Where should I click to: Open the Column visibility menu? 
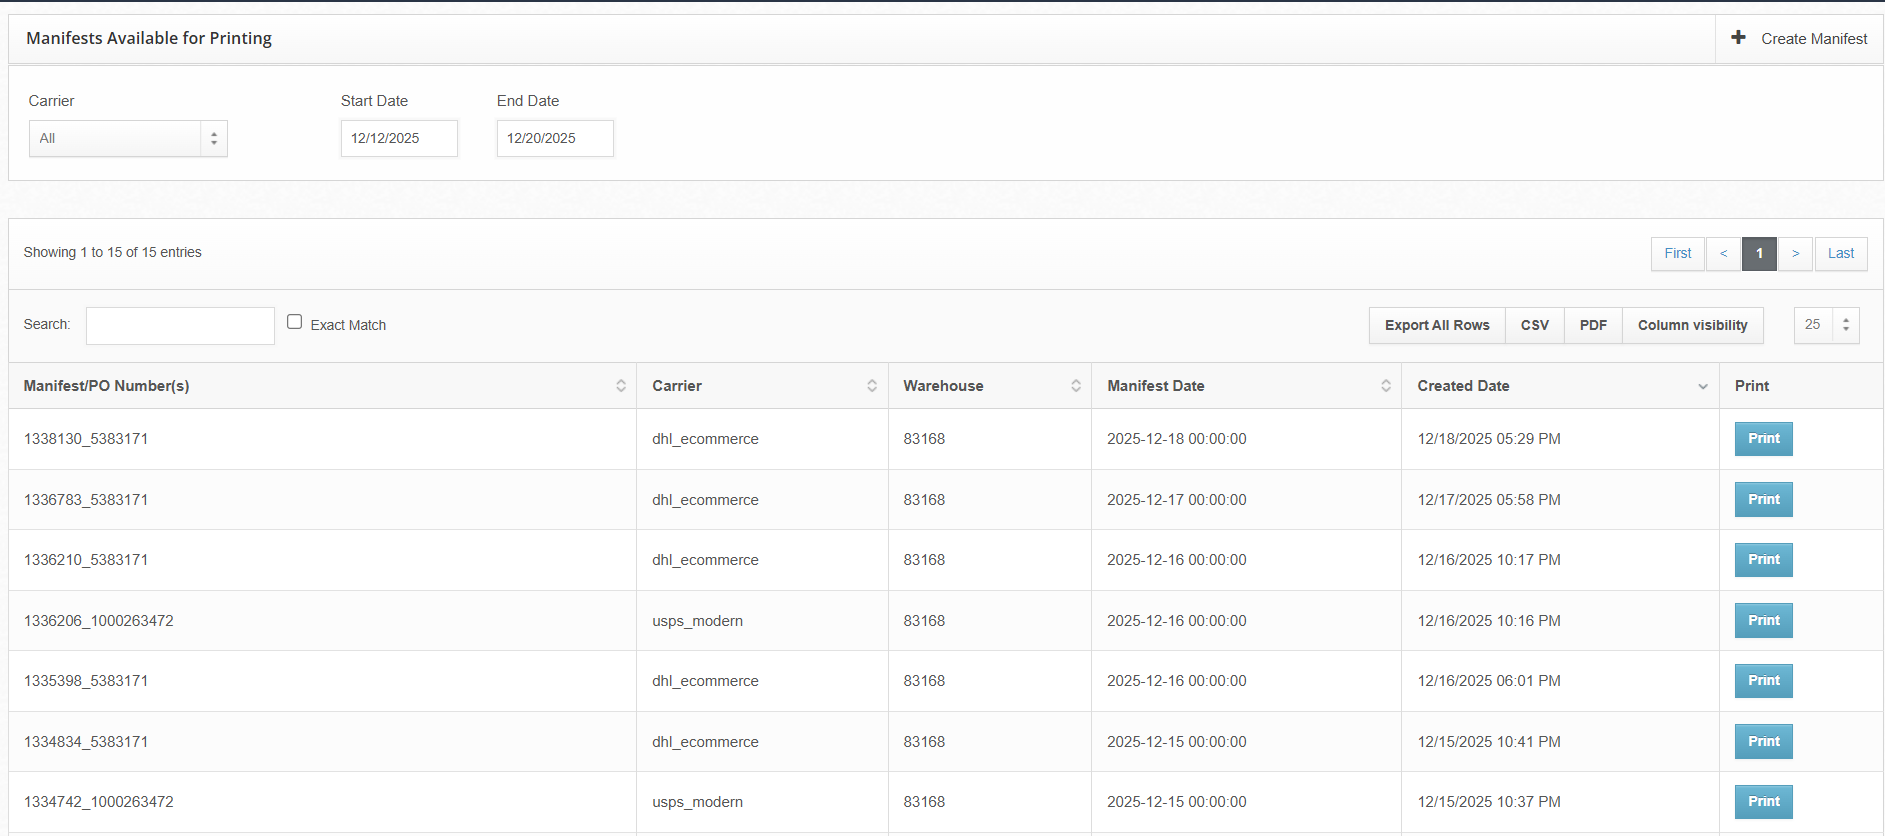tap(1692, 326)
